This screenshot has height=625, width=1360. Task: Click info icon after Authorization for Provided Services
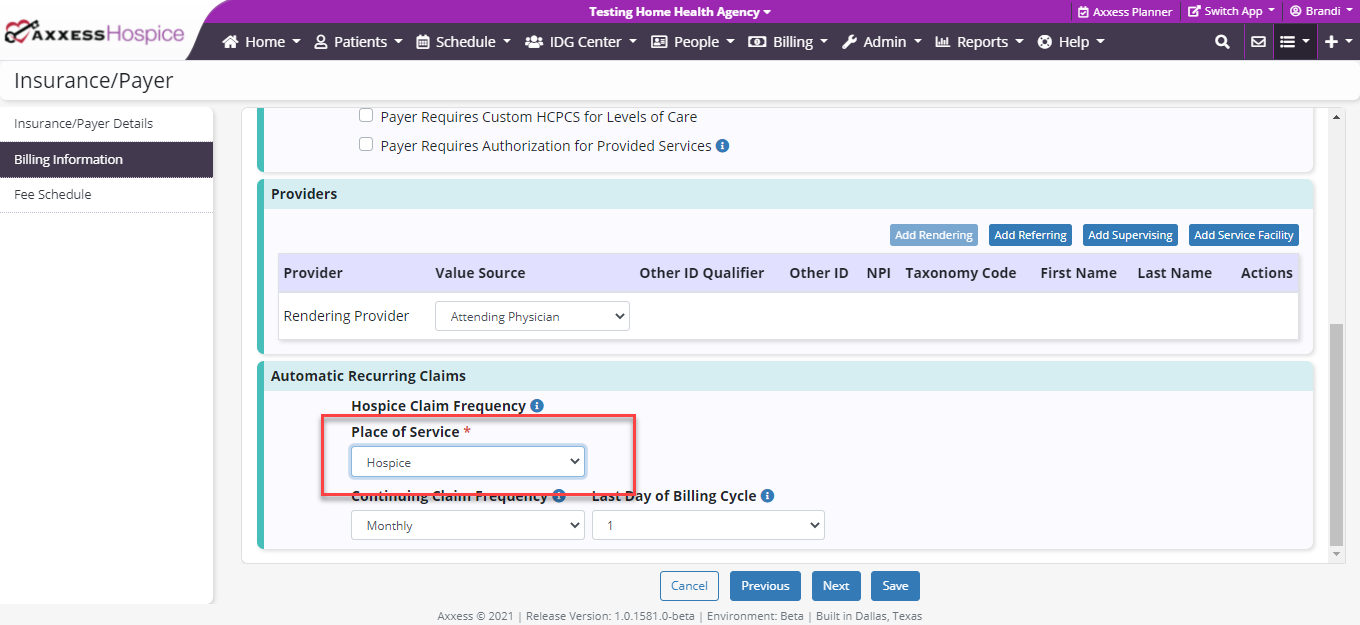(x=723, y=146)
